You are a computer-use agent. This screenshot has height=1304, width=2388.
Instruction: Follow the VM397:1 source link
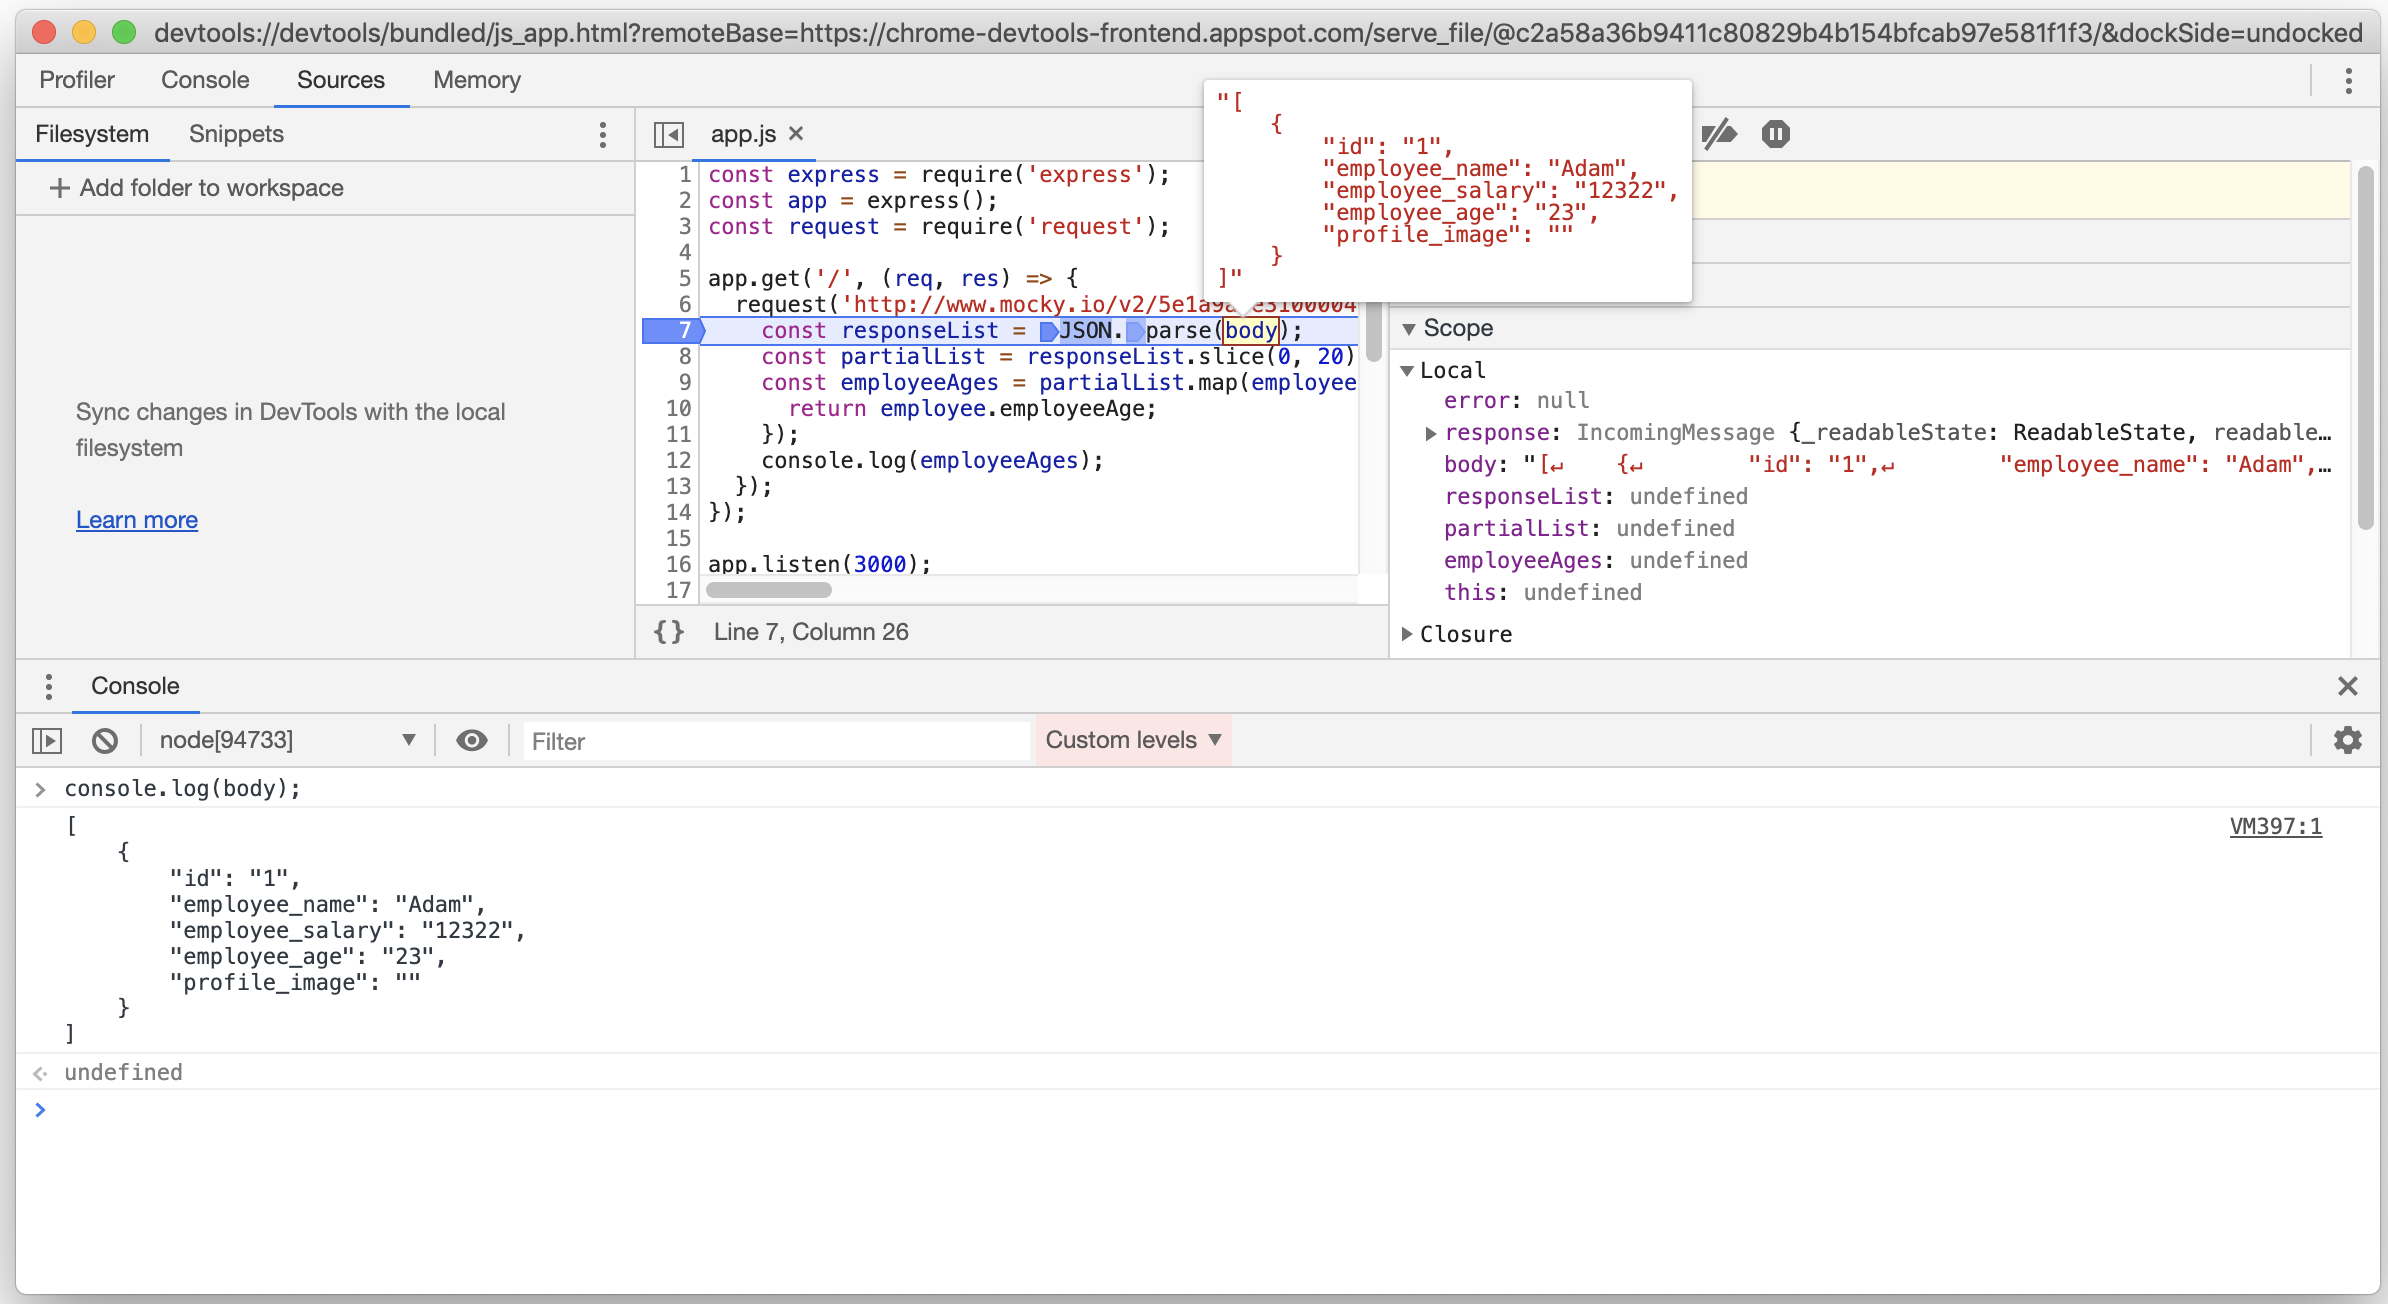pyautogui.click(x=2276, y=826)
